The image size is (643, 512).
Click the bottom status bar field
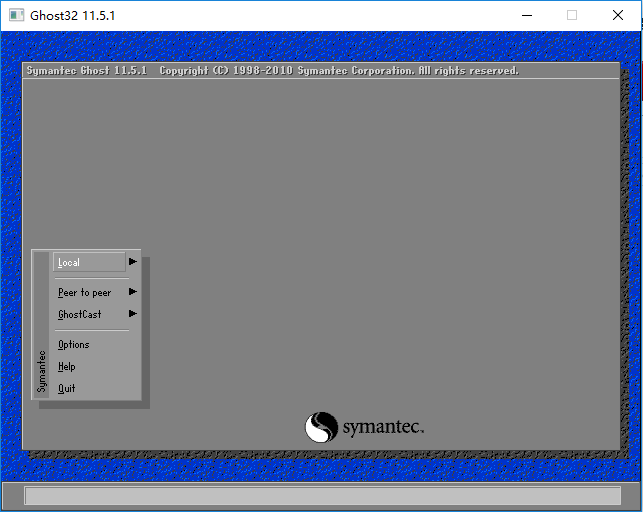[x=322, y=496]
